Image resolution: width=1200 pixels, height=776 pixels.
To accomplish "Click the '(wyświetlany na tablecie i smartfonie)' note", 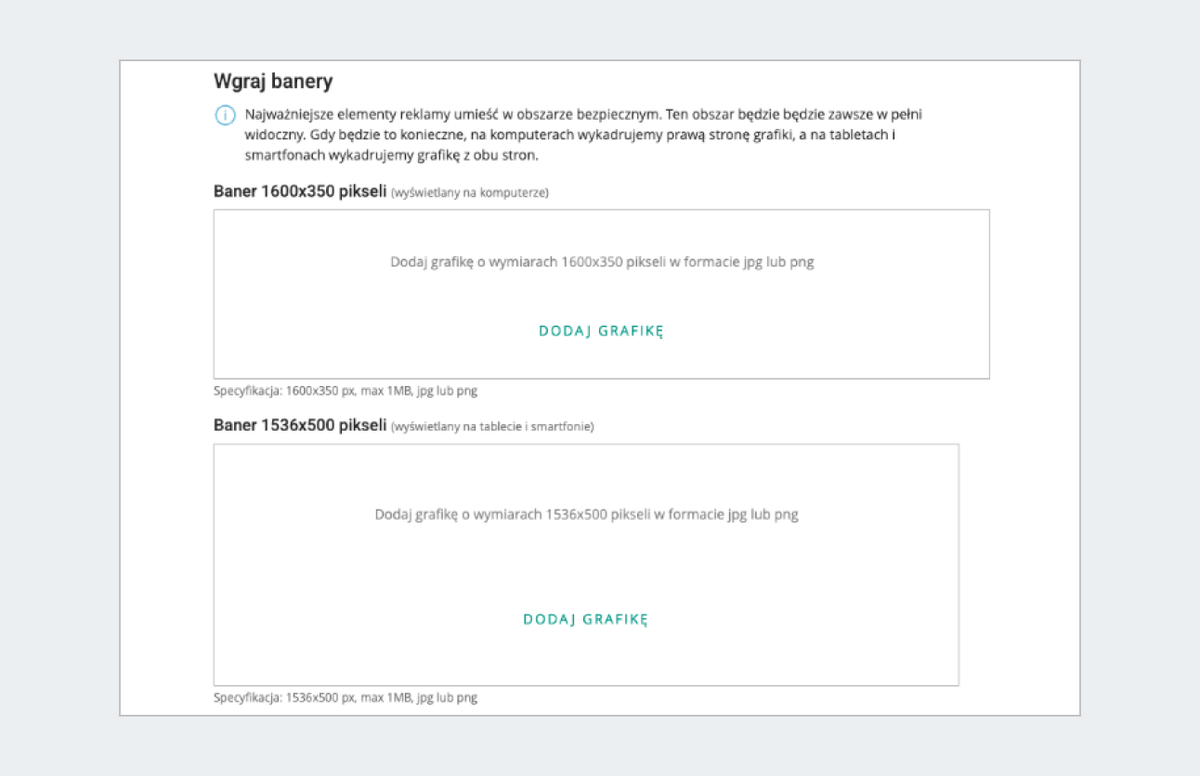I will [x=492, y=426].
